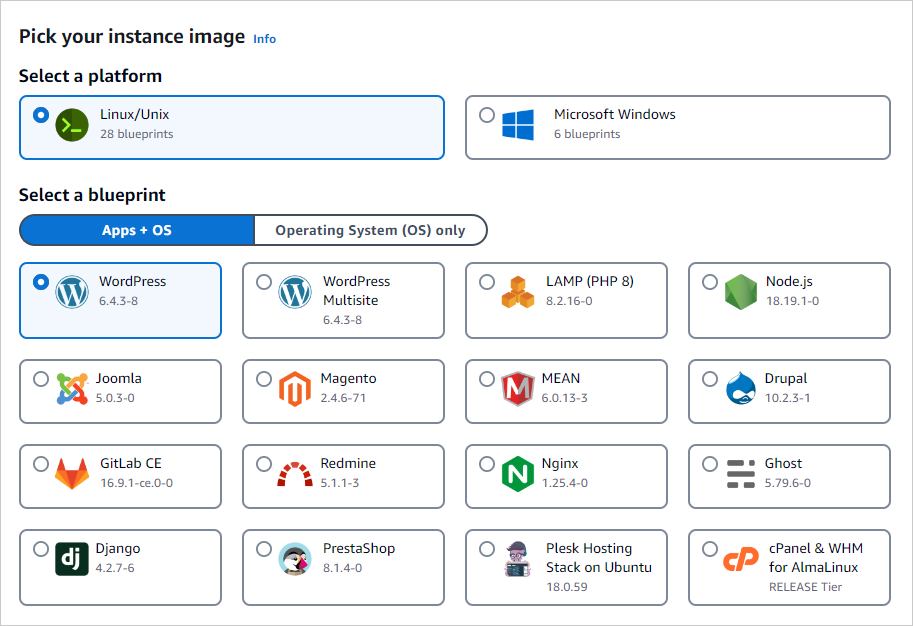Select the PrestaShop radio button
The height and width of the screenshot is (626, 913).
point(264,549)
